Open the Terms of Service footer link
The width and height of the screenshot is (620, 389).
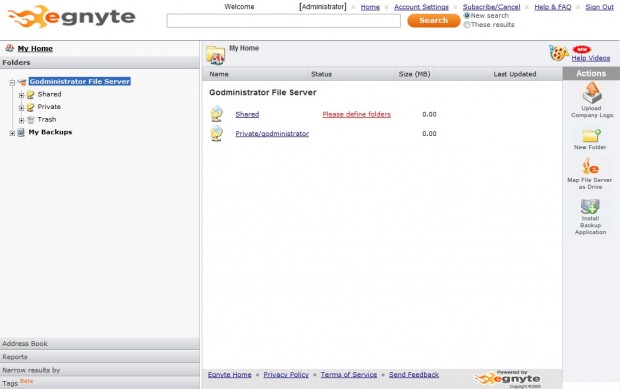pos(349,374)
